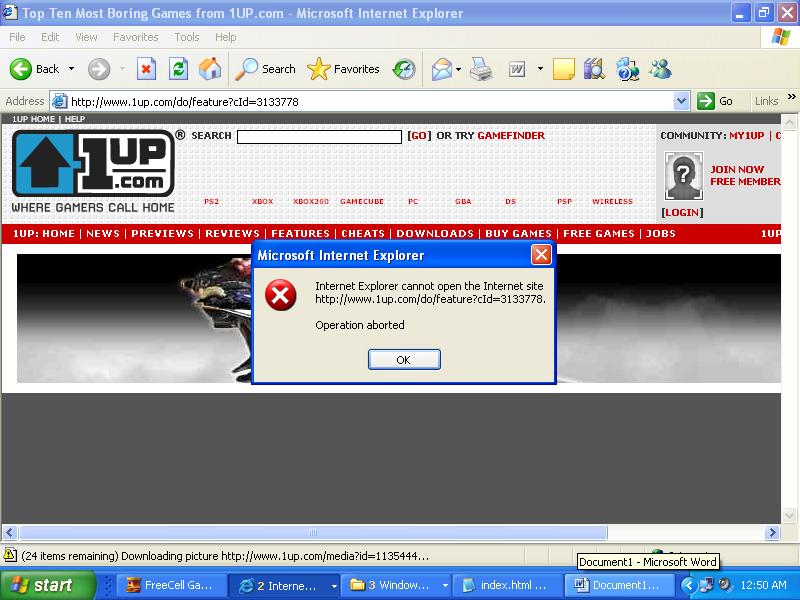Print the page with the printer icon
The width and height of the screenshot is (800, 600).
481,69
